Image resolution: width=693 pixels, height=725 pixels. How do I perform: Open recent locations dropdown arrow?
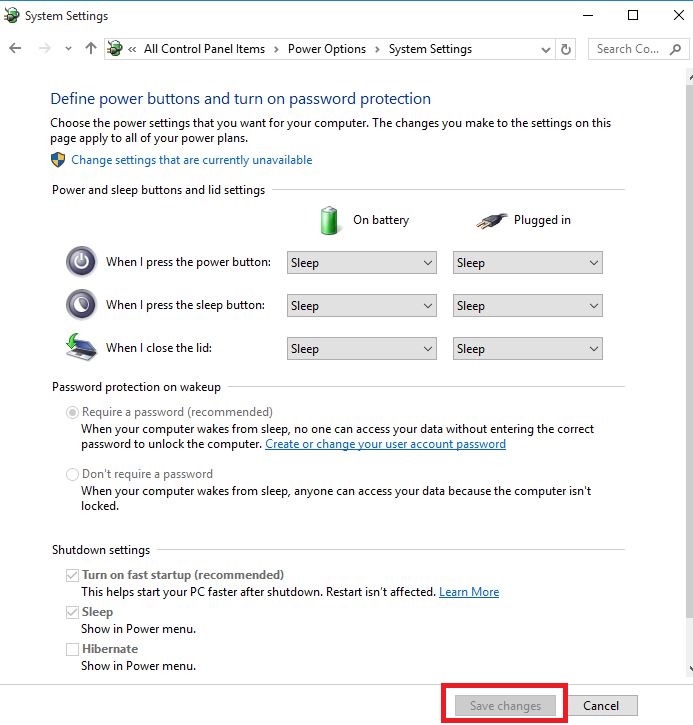68,49
